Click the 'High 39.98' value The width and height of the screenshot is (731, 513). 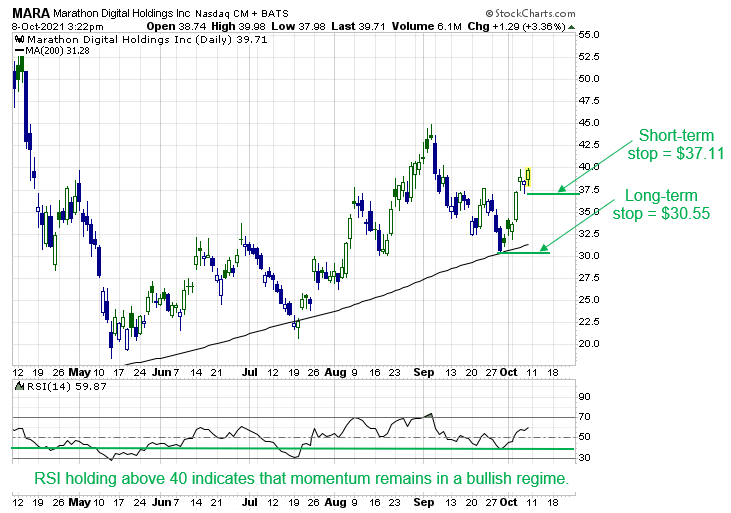238,27
